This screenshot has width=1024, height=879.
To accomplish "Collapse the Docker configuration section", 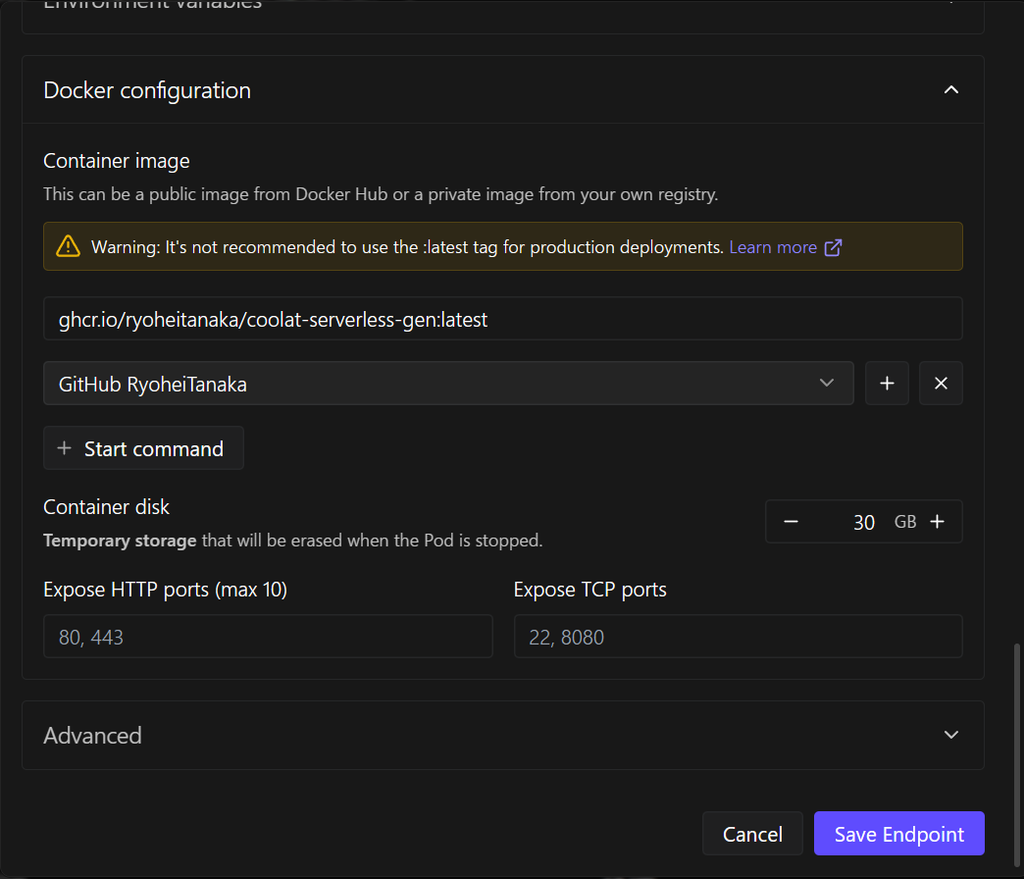I will tap(951, 90).
